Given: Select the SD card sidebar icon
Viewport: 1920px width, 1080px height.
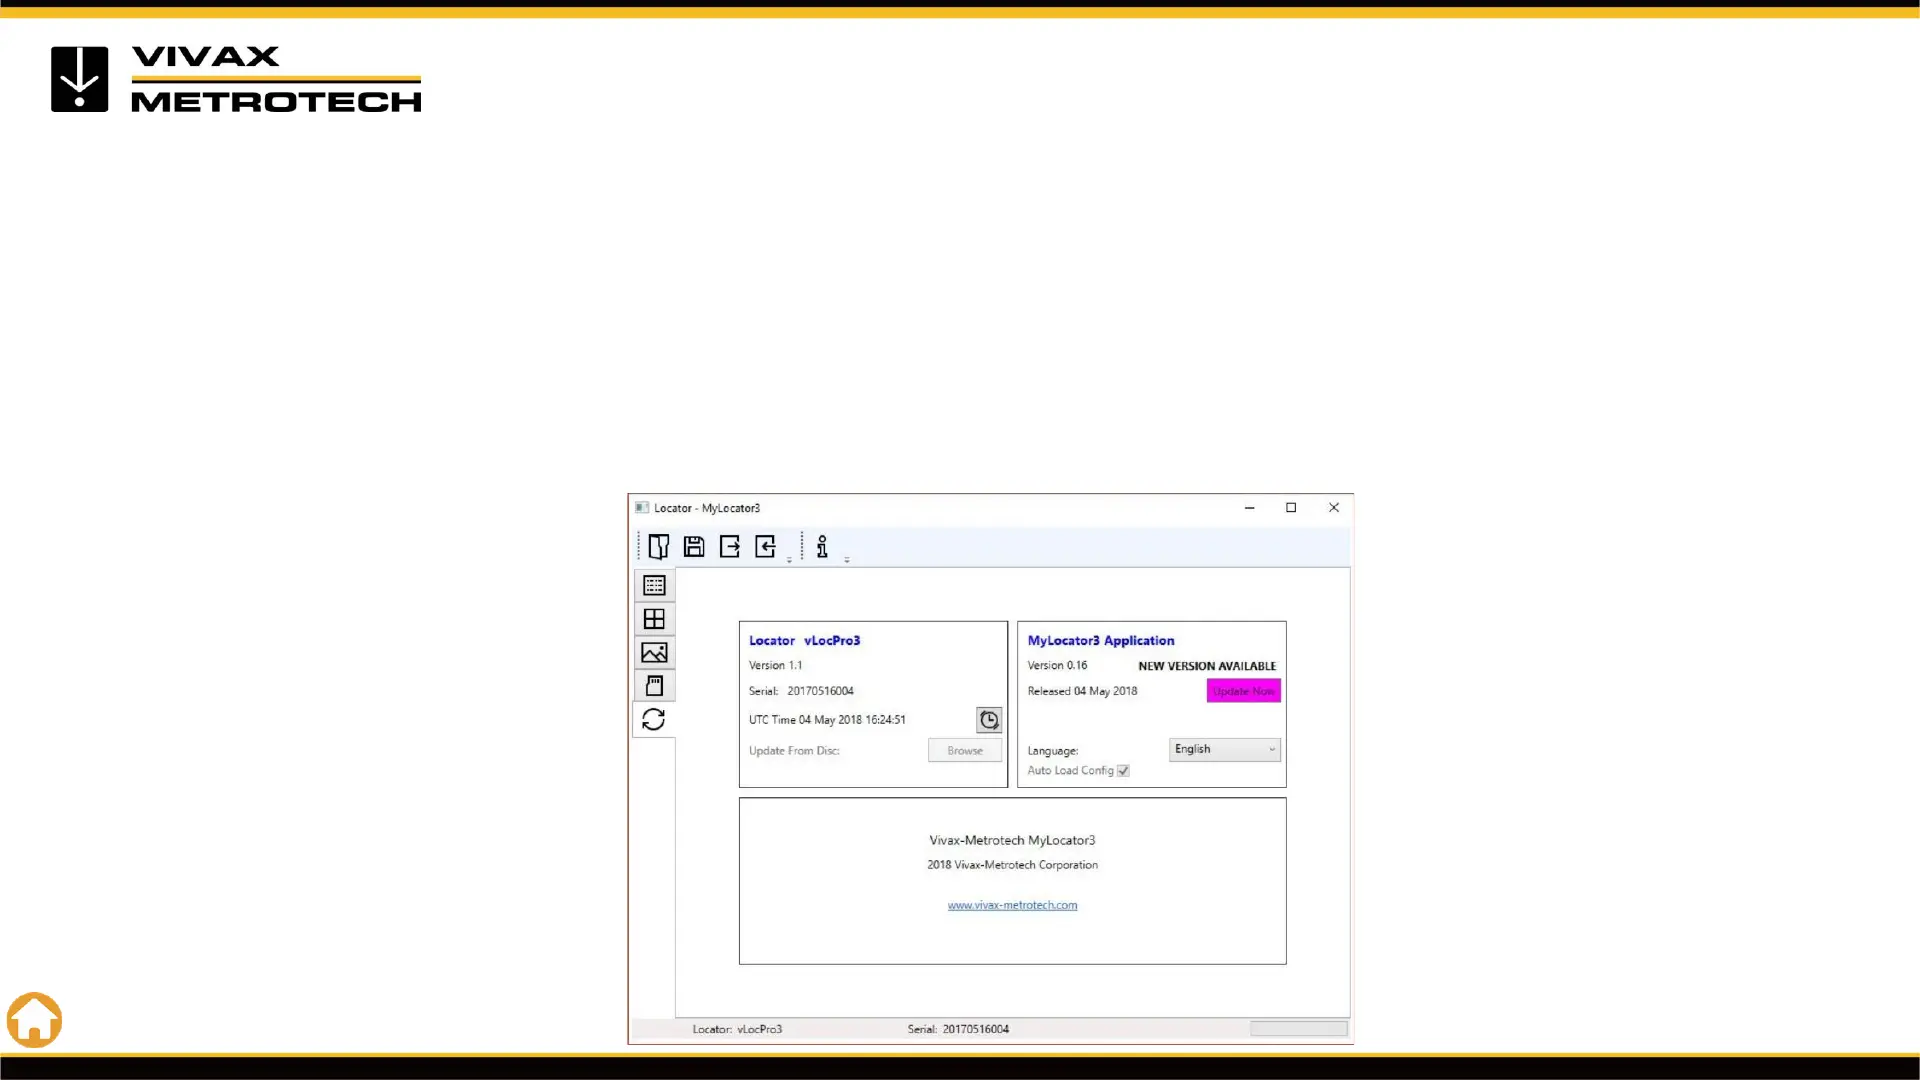Looking at the screenshot, I should coord(654,686).
